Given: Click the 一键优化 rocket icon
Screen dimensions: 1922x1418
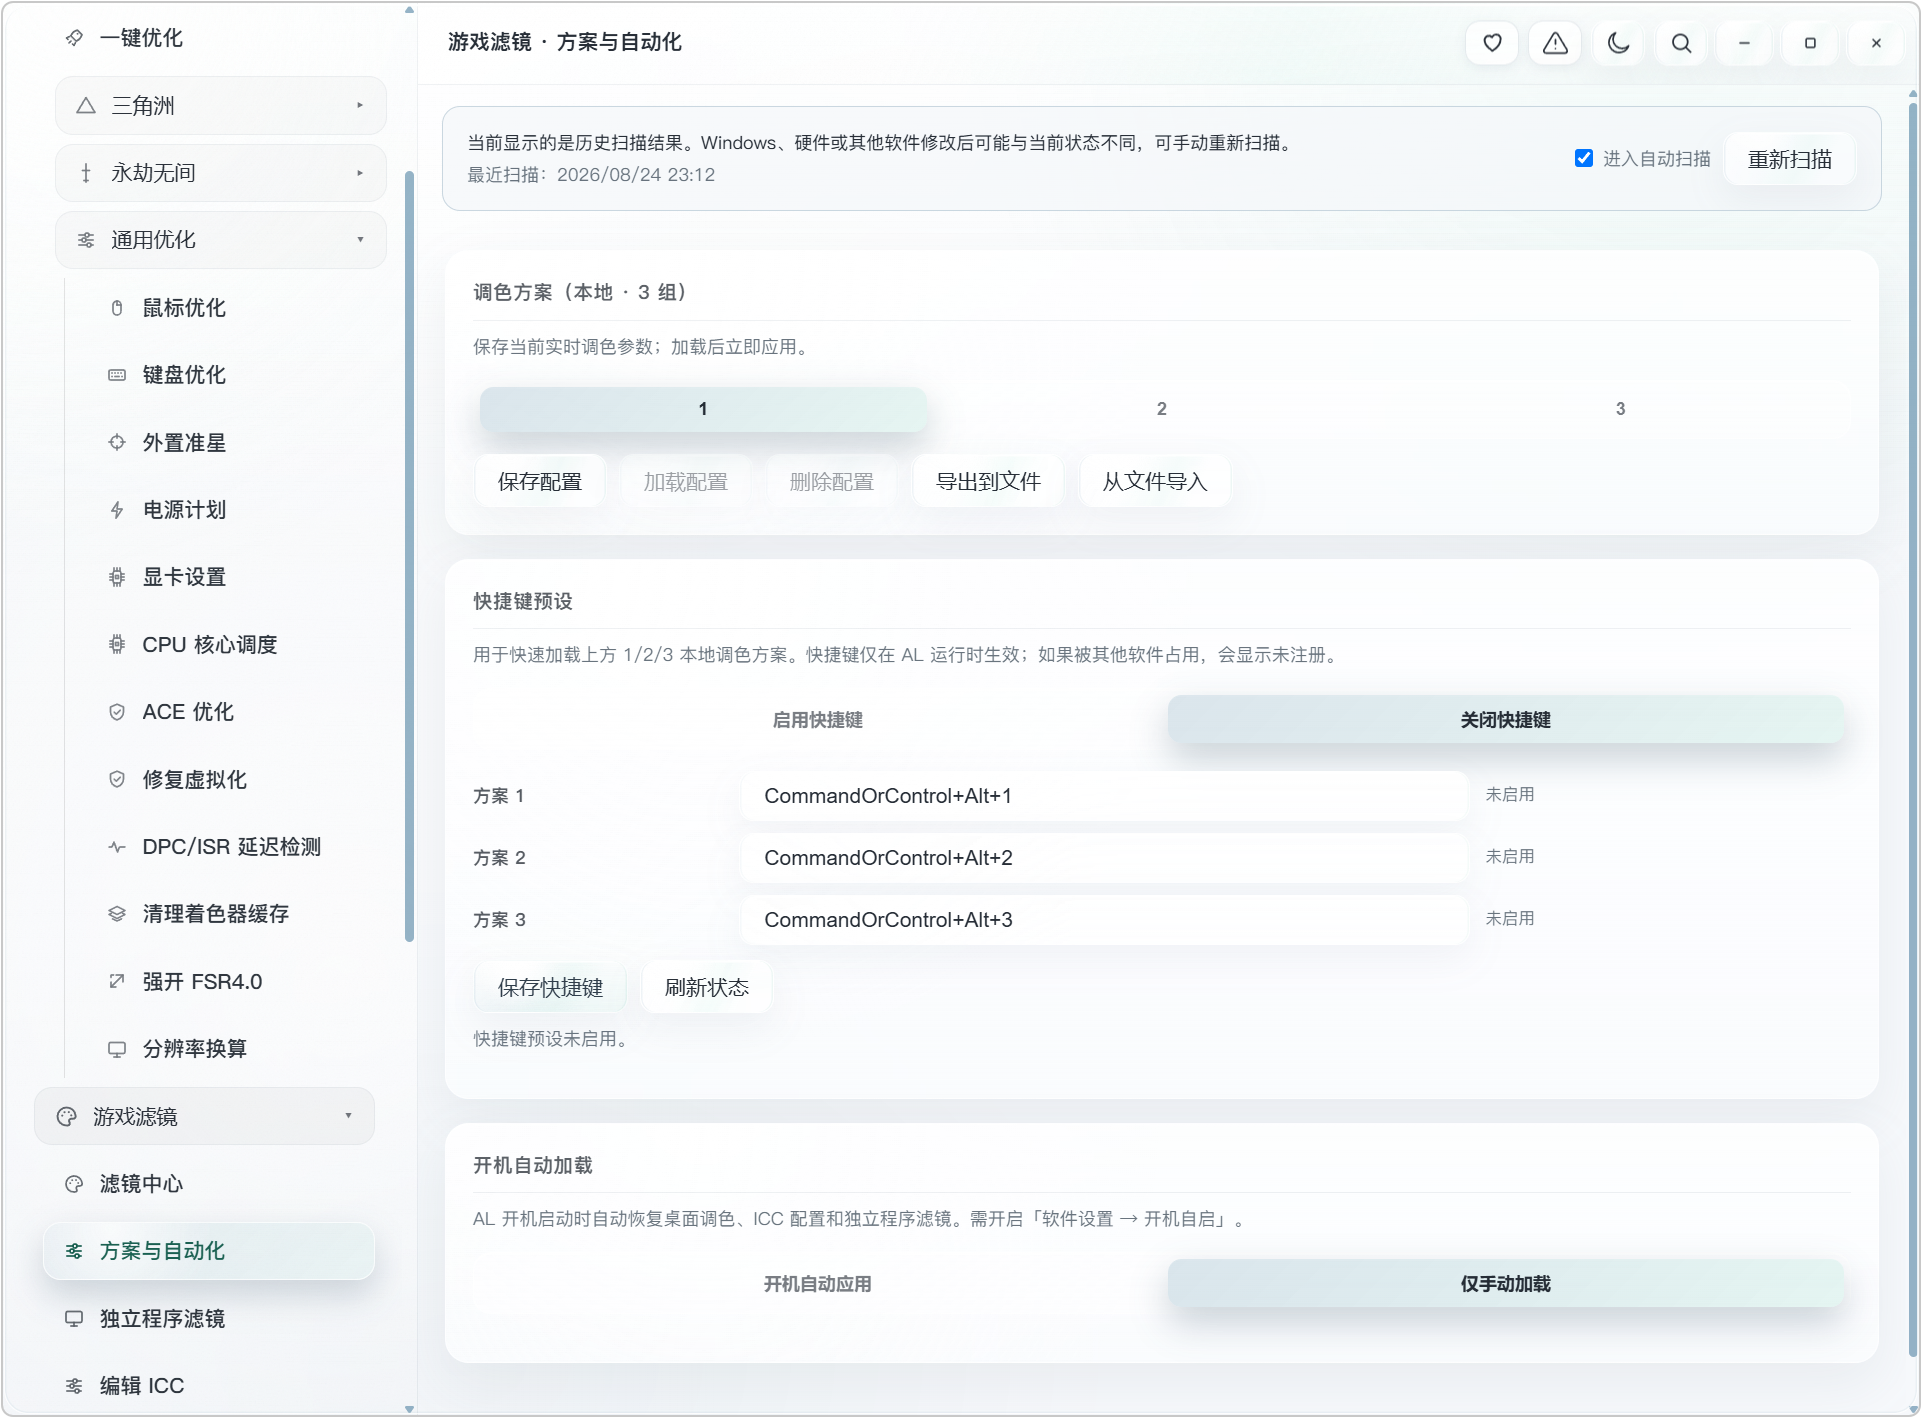Looking at the screenshot, I should pos(74,38).
